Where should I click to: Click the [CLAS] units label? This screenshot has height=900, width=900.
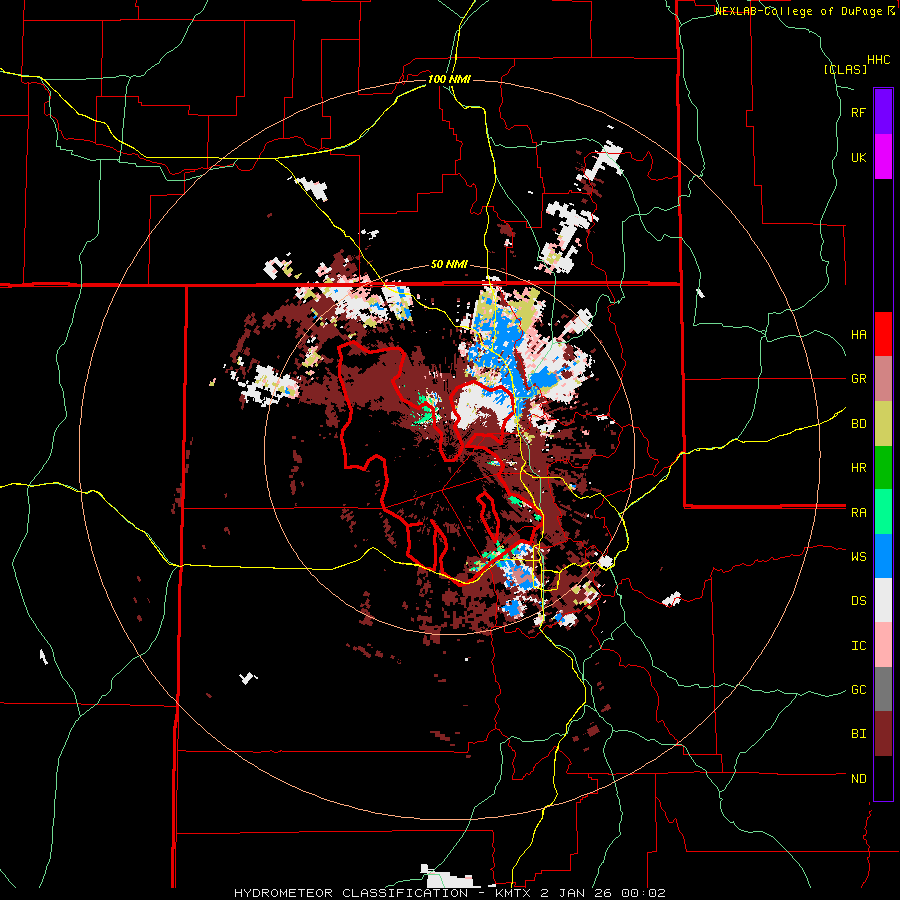[x=845, y=70]
